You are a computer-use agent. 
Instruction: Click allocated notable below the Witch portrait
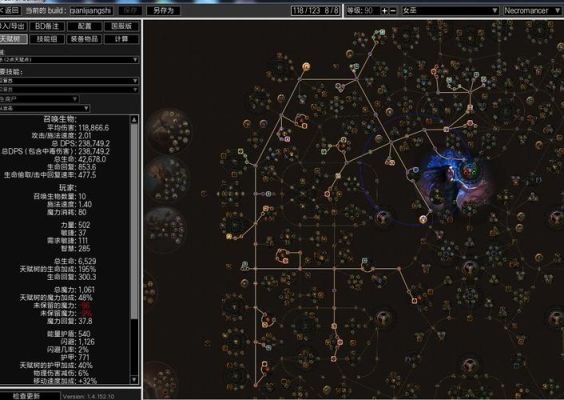click(x=423, y=219)
